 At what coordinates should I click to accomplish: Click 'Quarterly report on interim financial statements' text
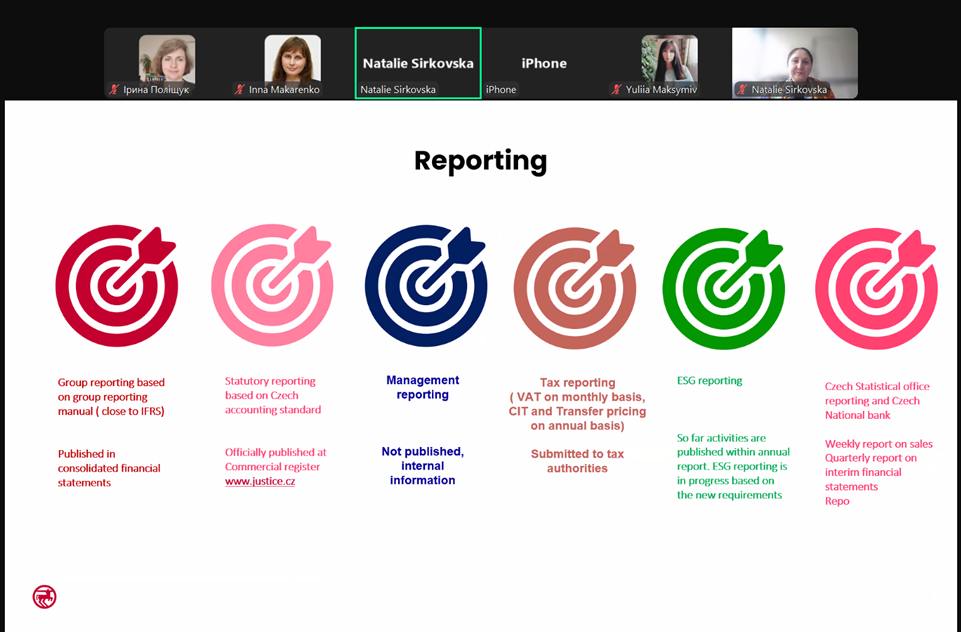coord(870,473)
